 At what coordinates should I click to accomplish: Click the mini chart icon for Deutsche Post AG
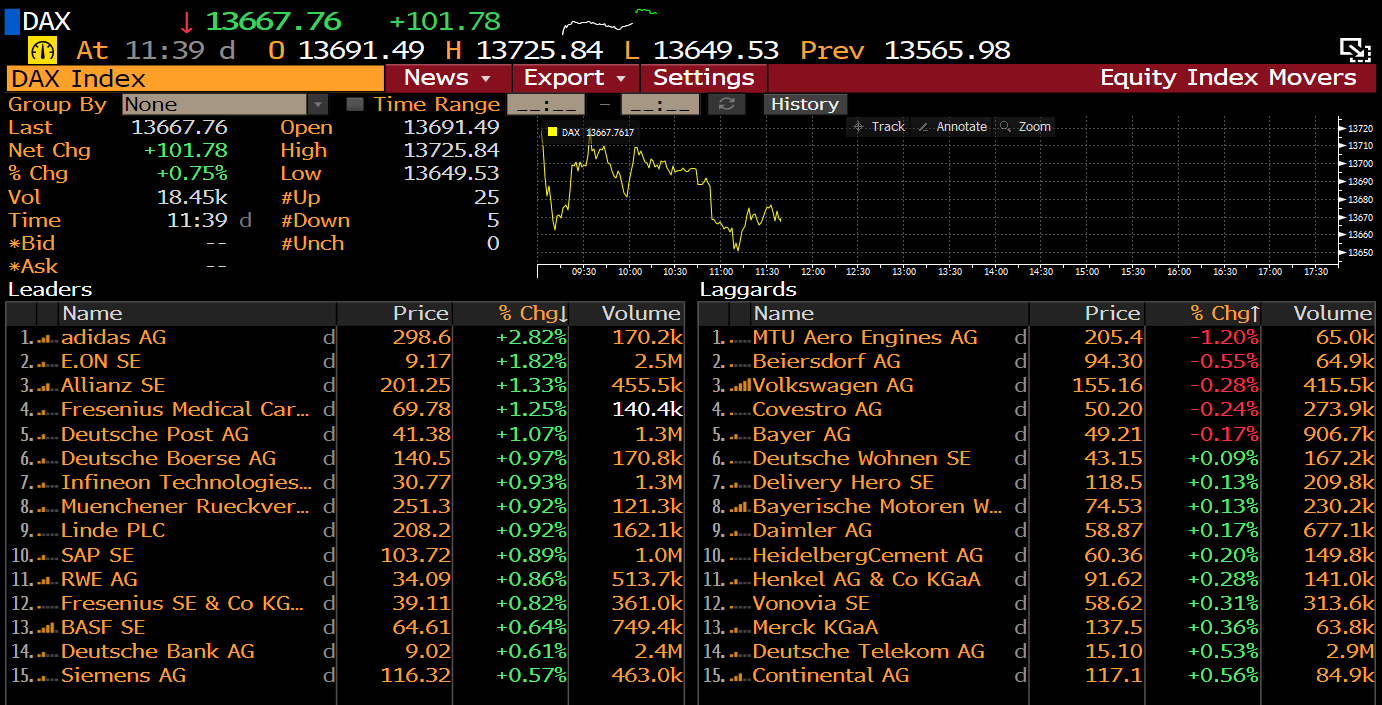[48, 436]
